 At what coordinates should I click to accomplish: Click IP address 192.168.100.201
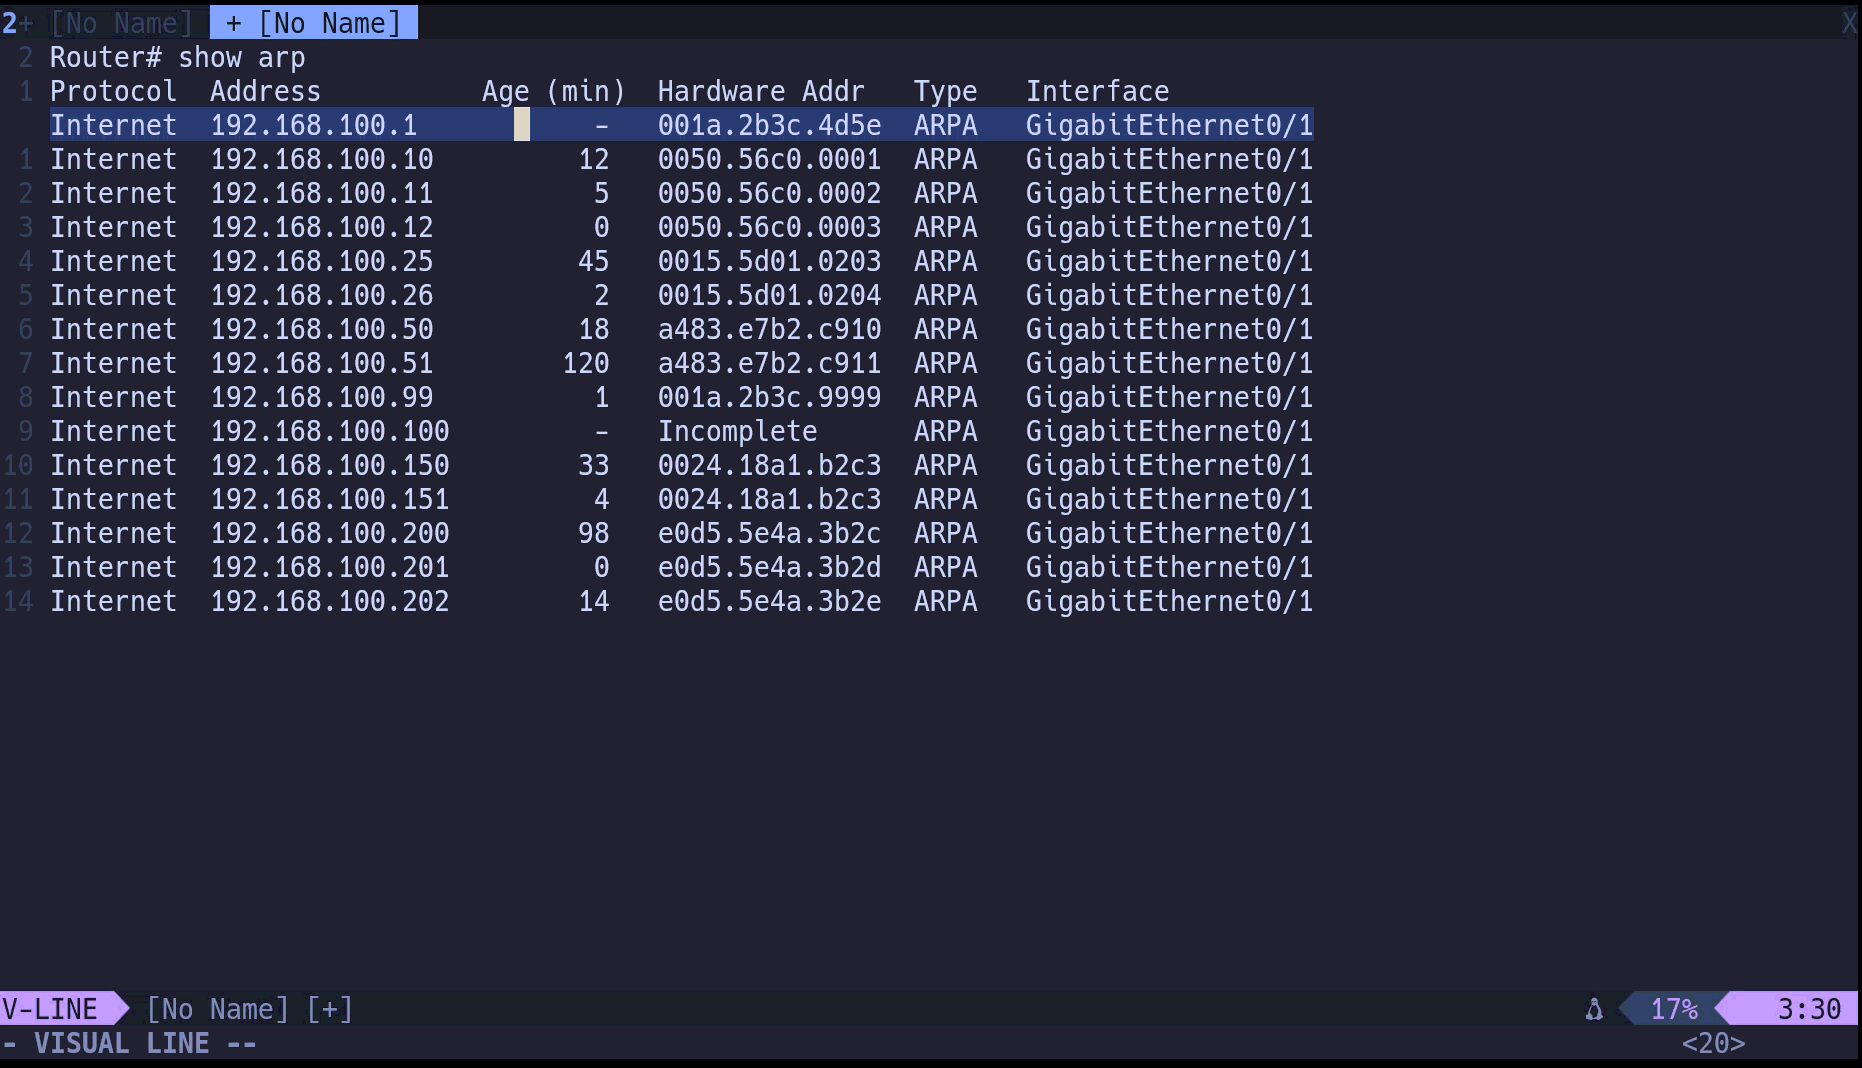pyautogui.click(x=330, y=567)
